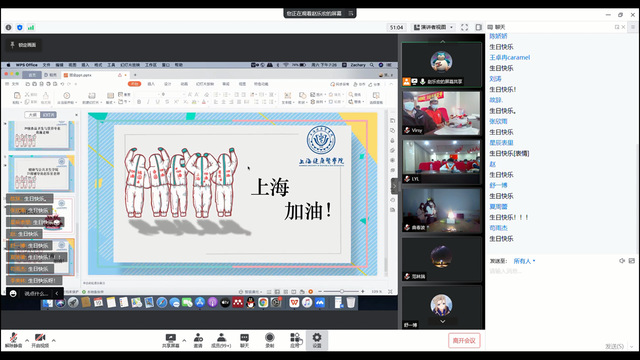Open the Apps icon in toolbar
This screenshot has height=360, width=640.
click(x=295, y=340)
